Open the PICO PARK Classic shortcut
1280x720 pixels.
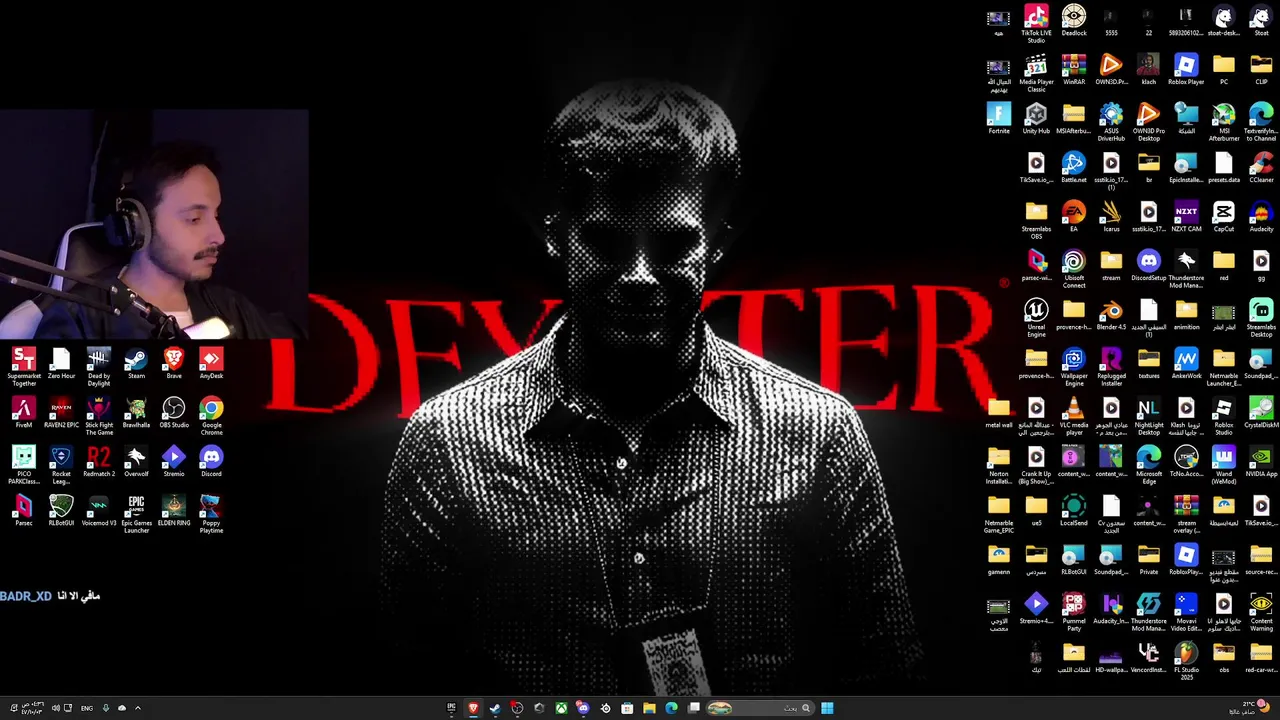24,465
